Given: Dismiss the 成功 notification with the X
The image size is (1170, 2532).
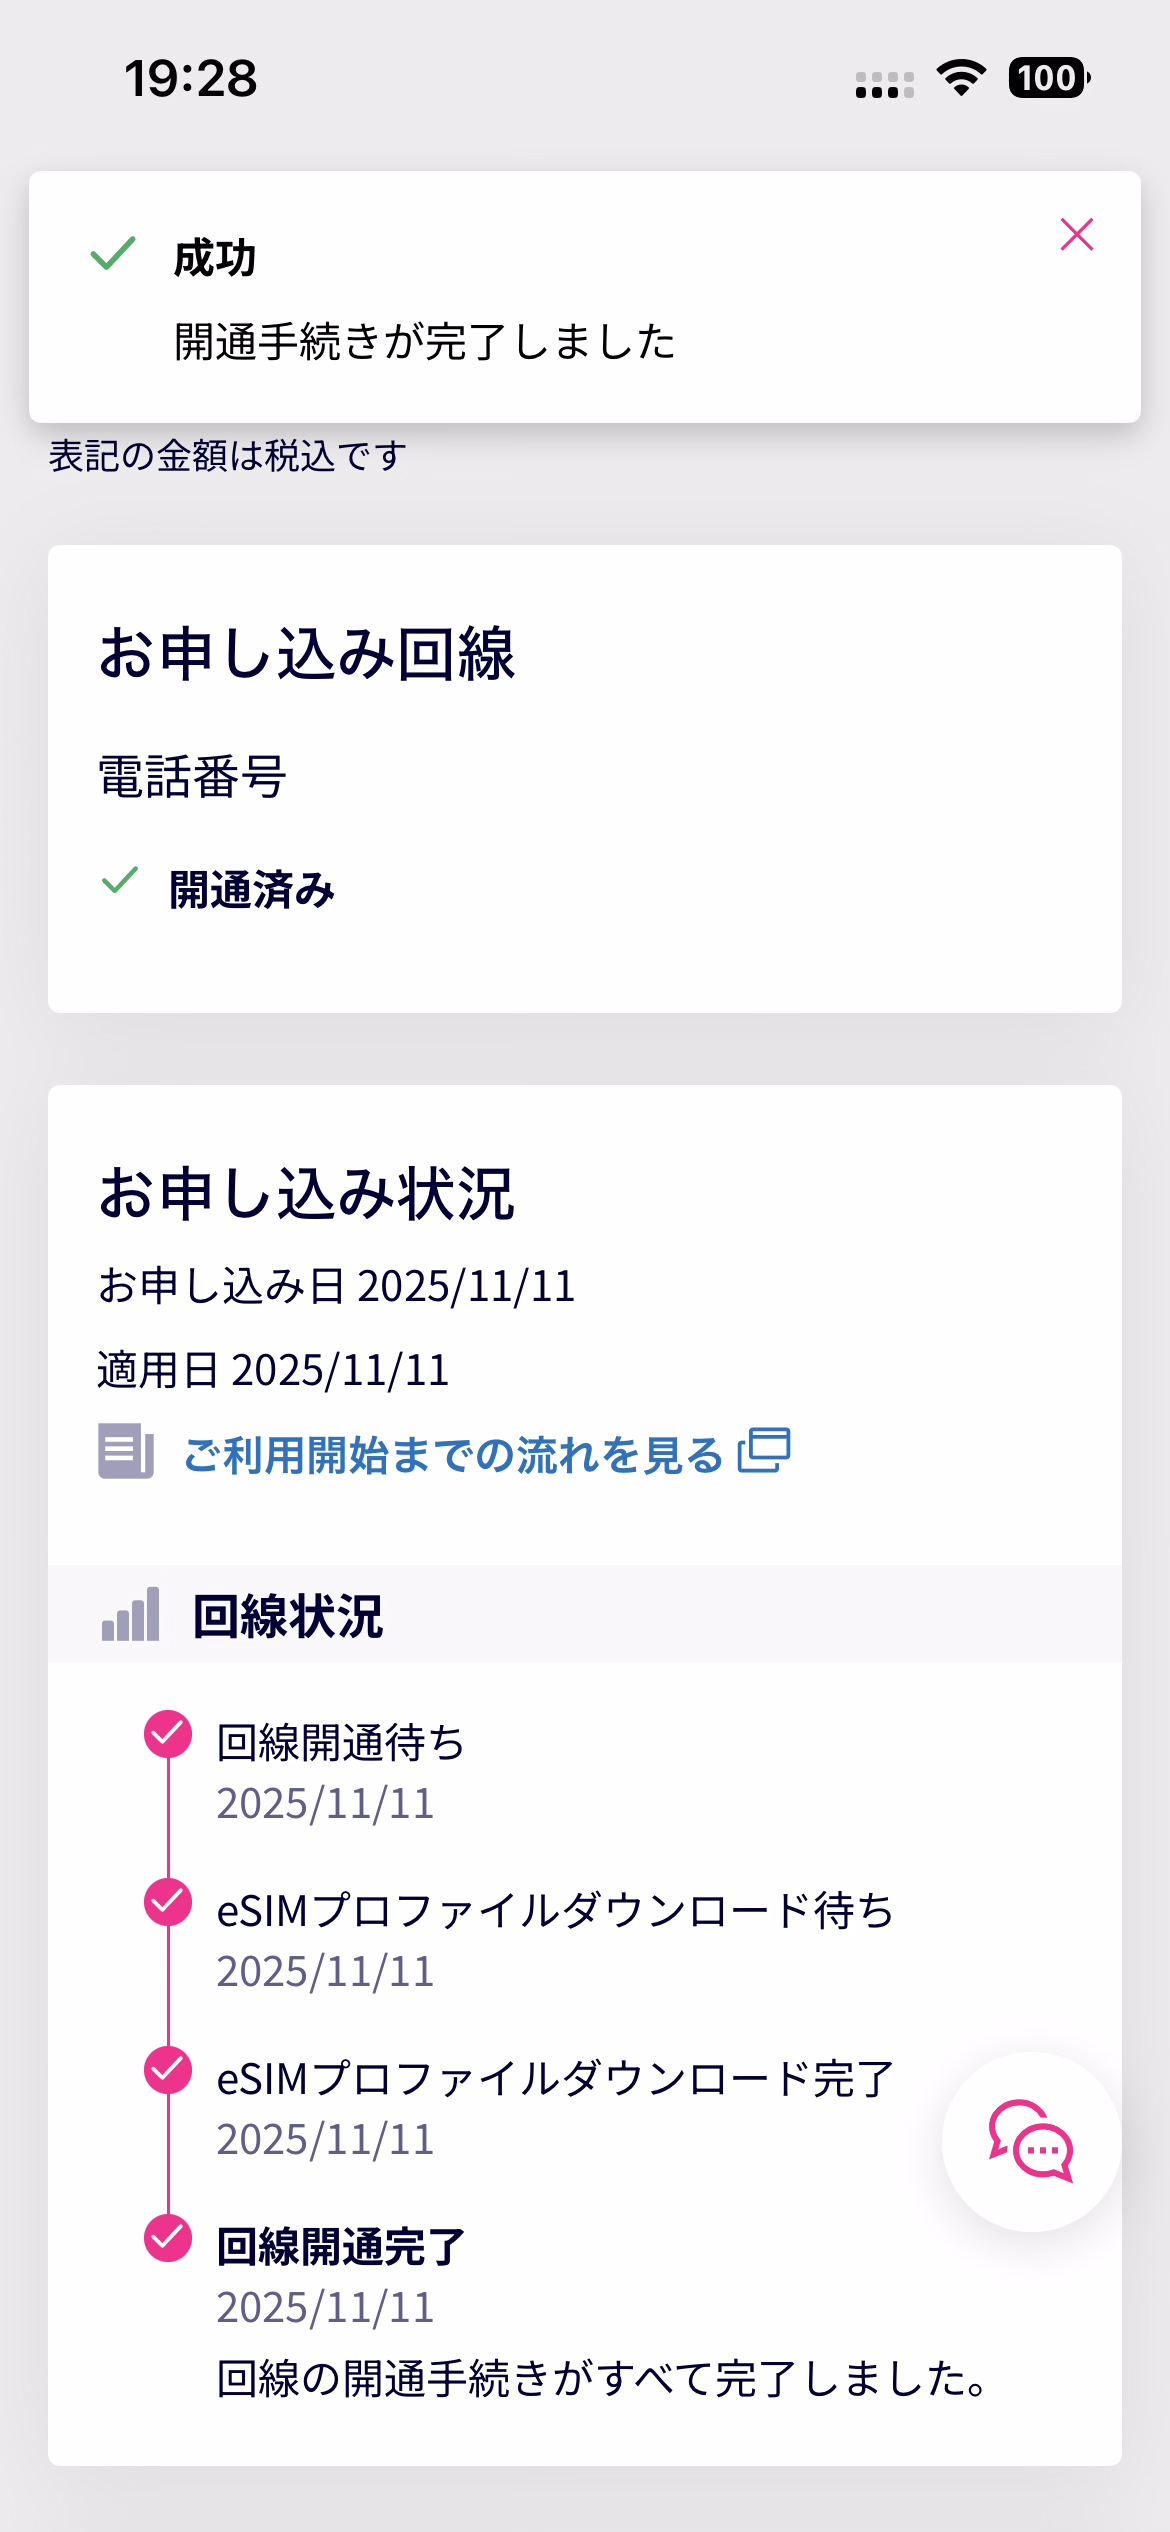Looking at the screenshot, I should tap(1076, 235).
